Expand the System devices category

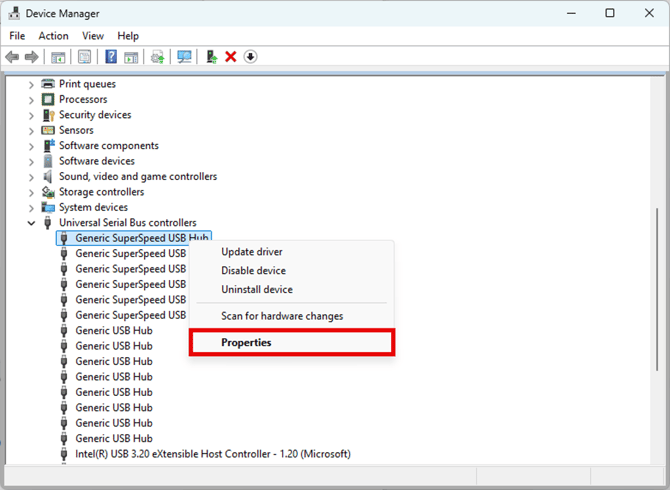point(31,208)
